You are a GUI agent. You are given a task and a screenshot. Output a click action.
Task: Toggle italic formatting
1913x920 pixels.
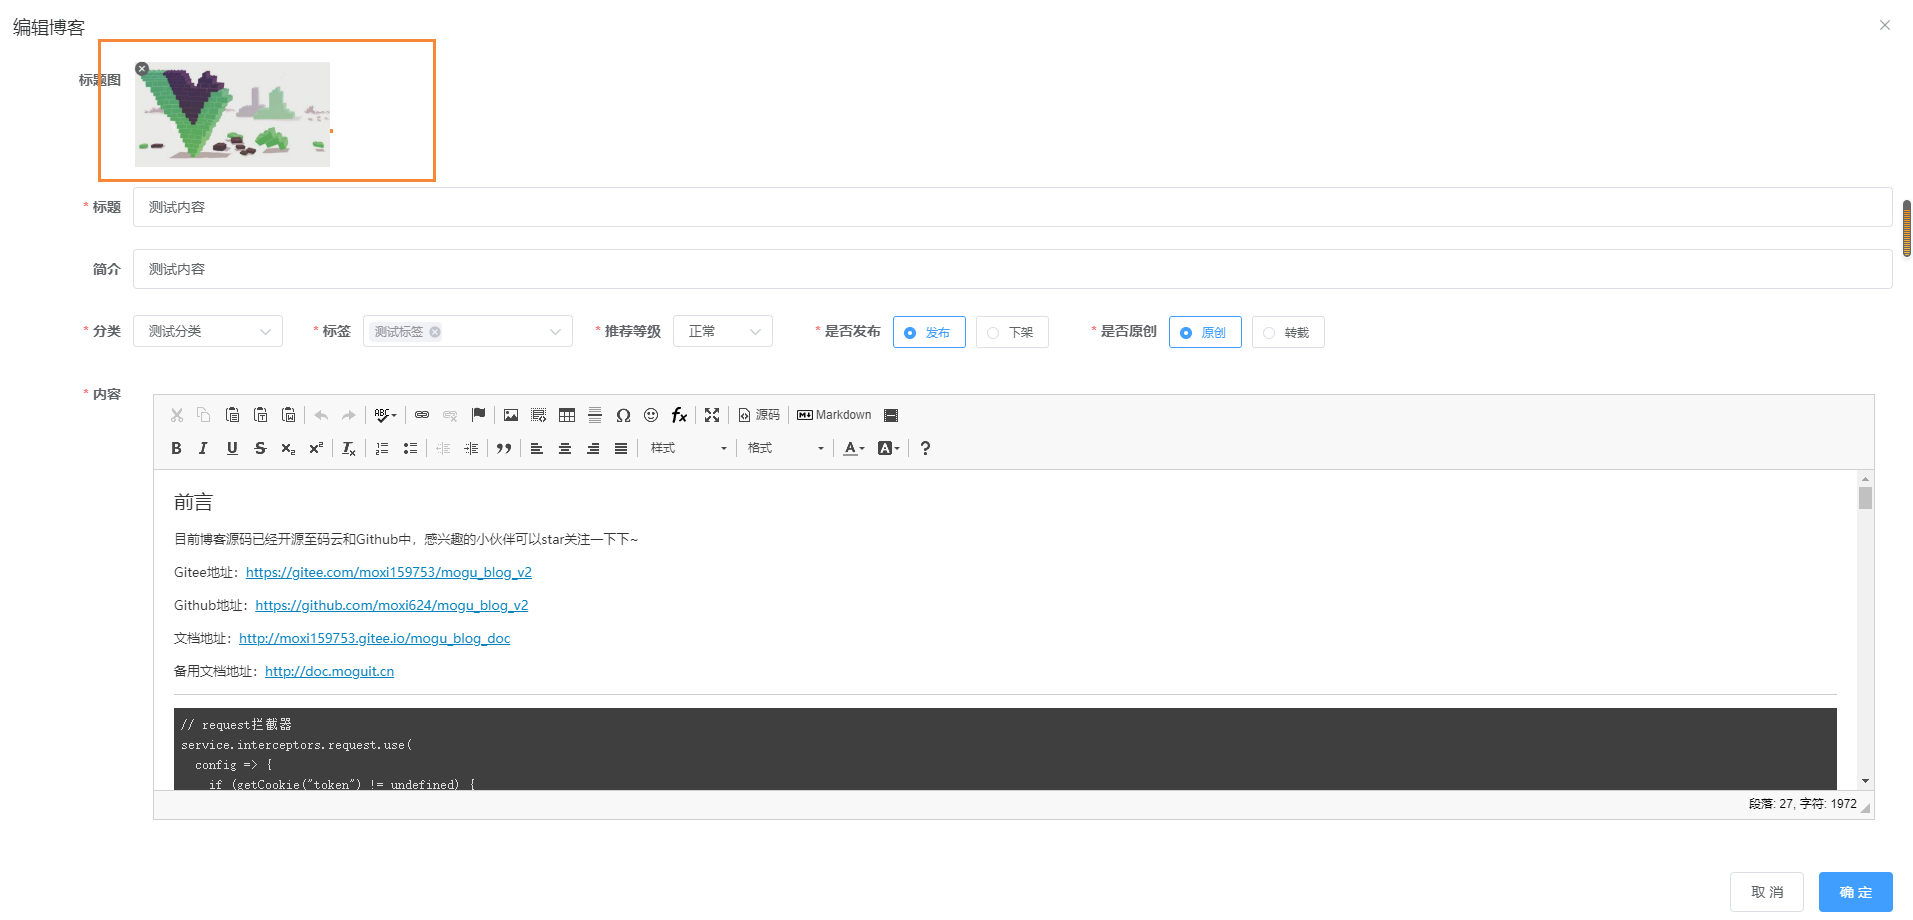point(204,448)
